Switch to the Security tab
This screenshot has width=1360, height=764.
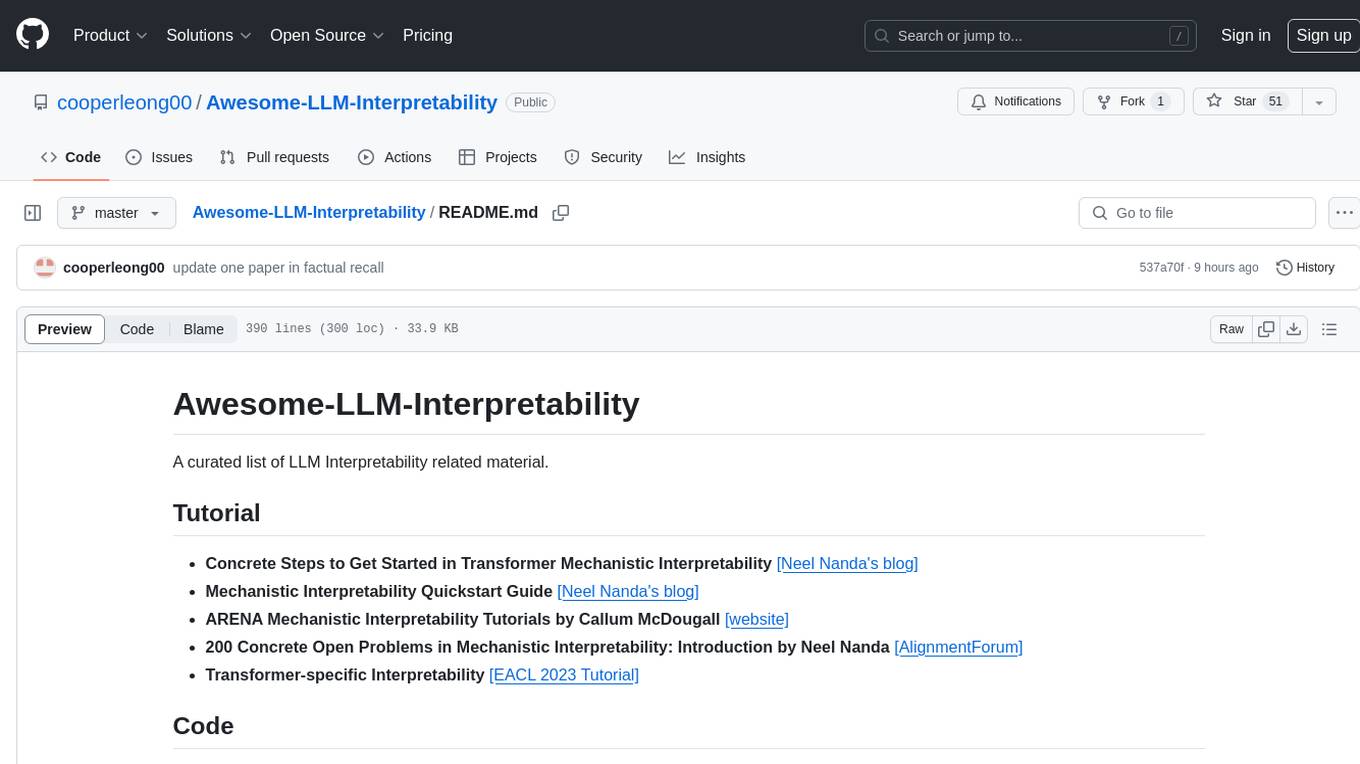coord(603,157)
